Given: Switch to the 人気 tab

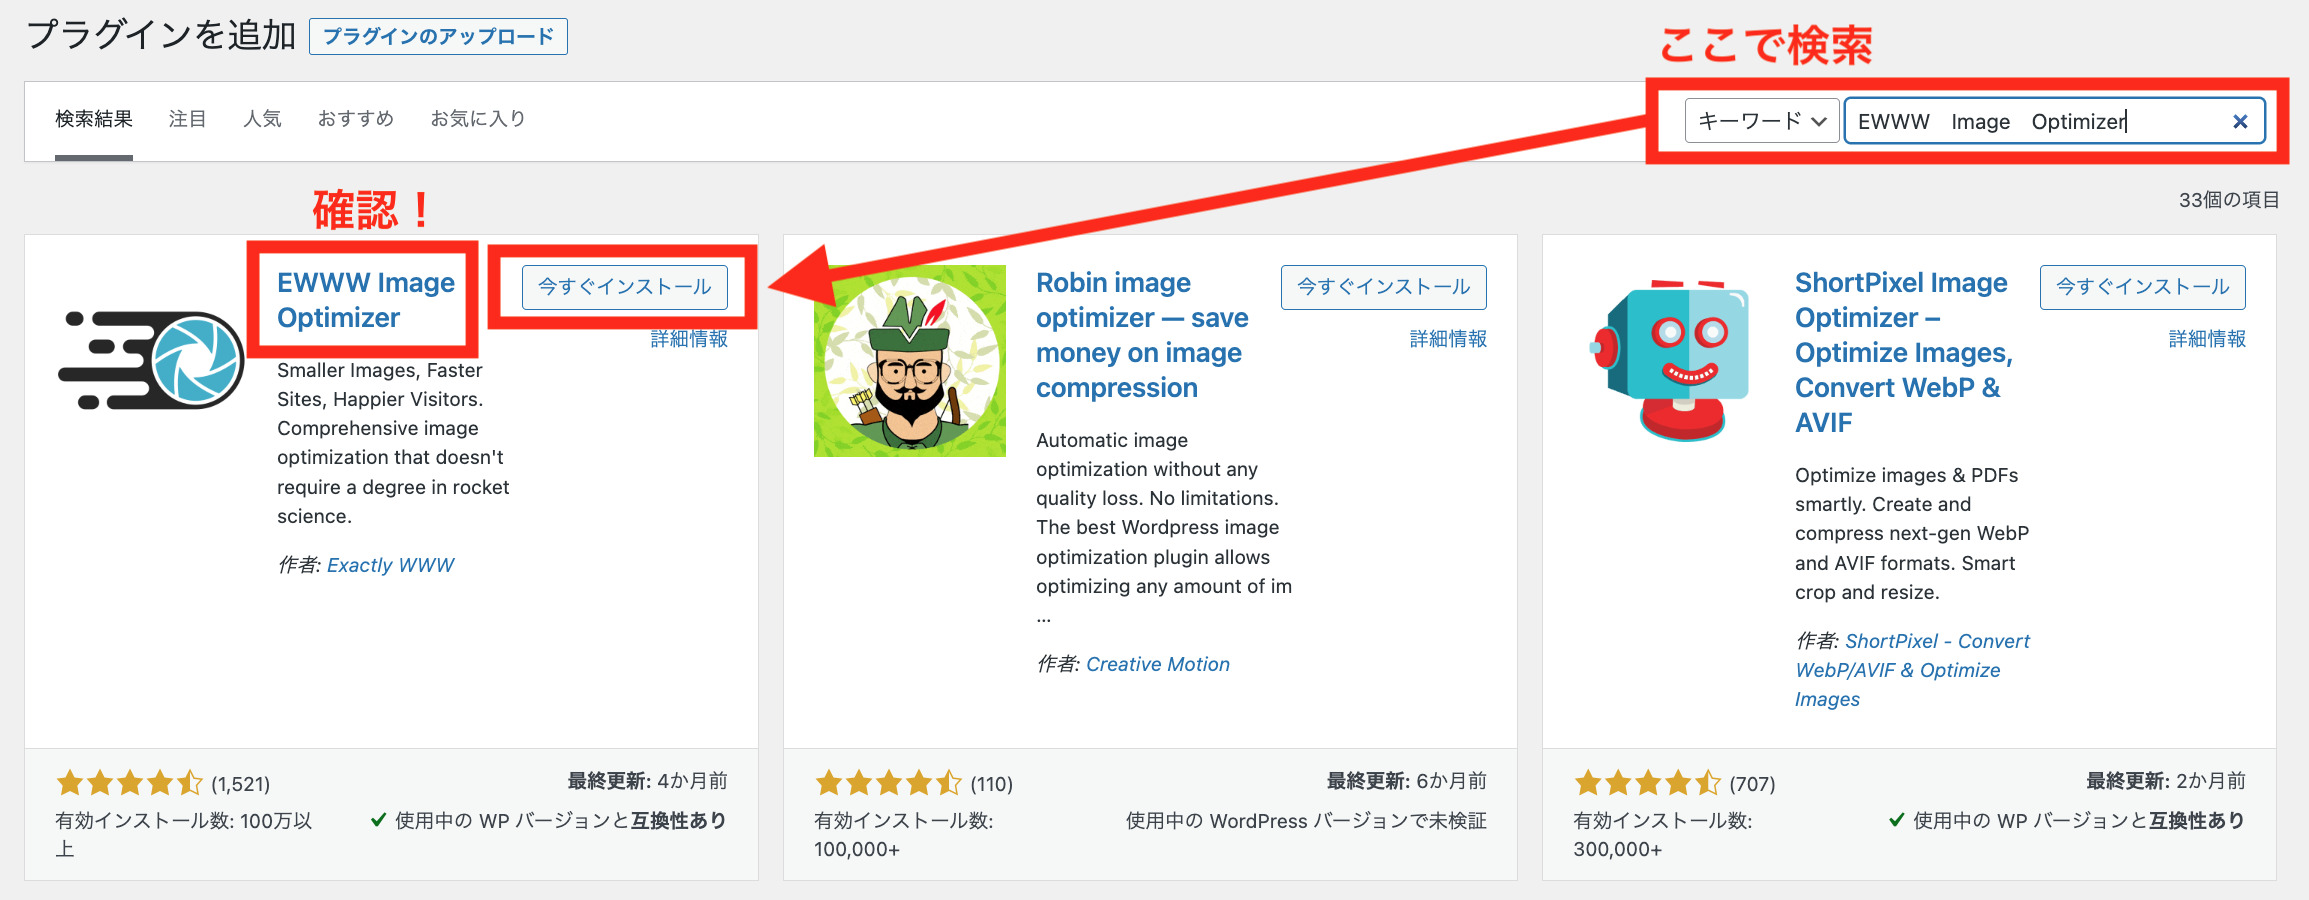Looking at the screenshot, I should 262,119.
